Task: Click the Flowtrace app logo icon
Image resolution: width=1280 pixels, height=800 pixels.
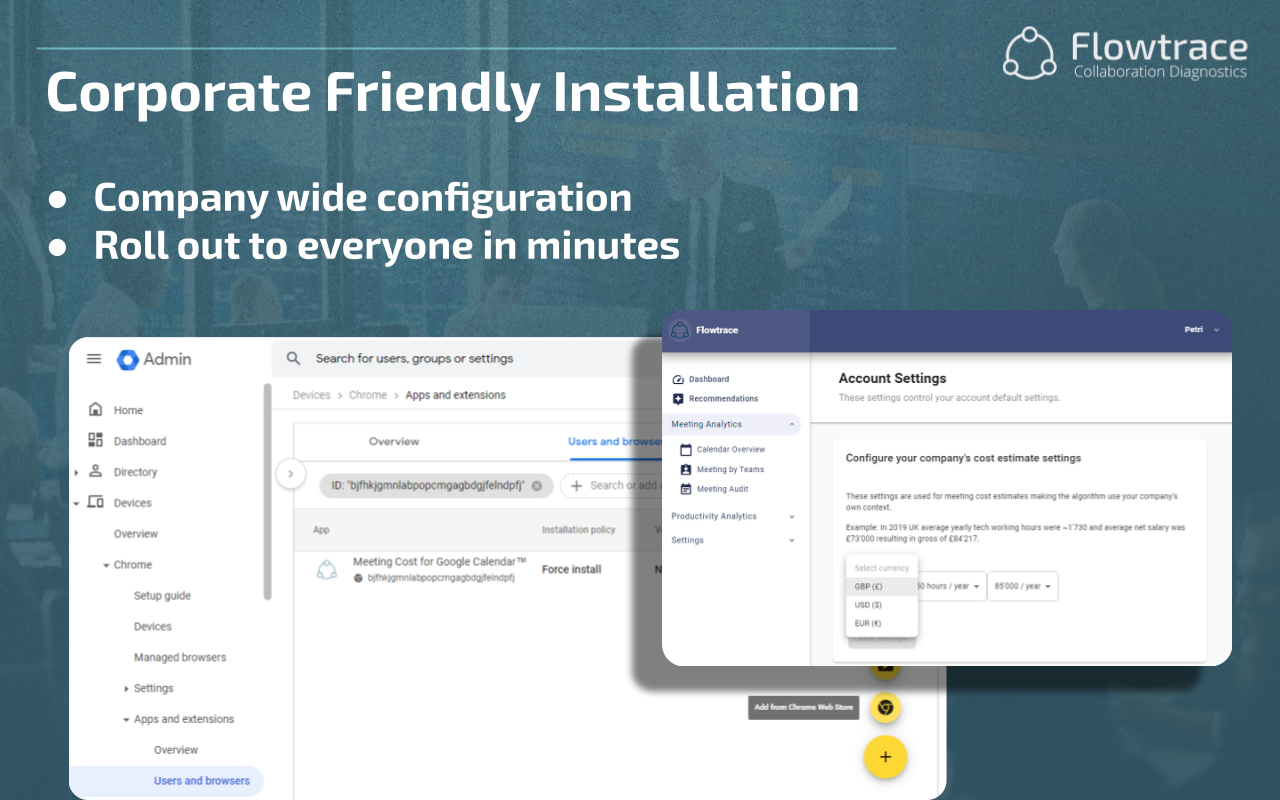Action: click(680, 330)
